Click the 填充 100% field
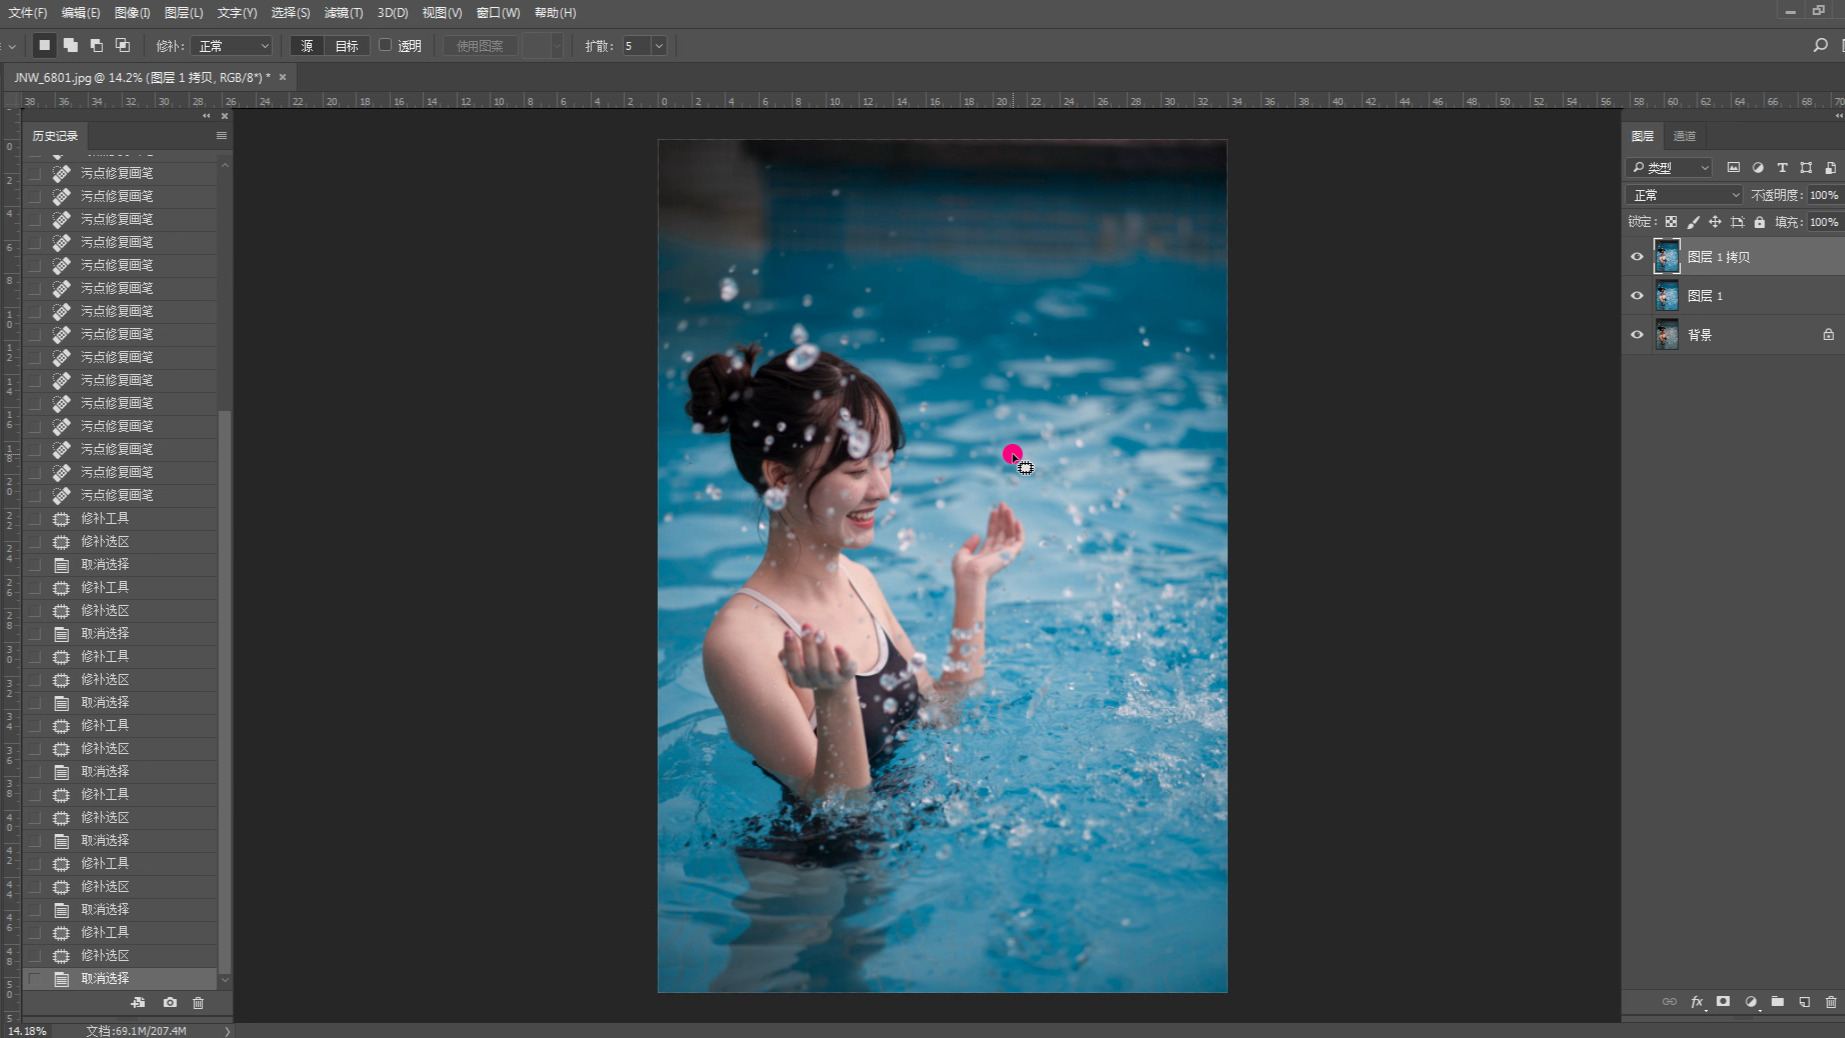Viewport: 1845px width, 1038px height. tap(1824, 222)
